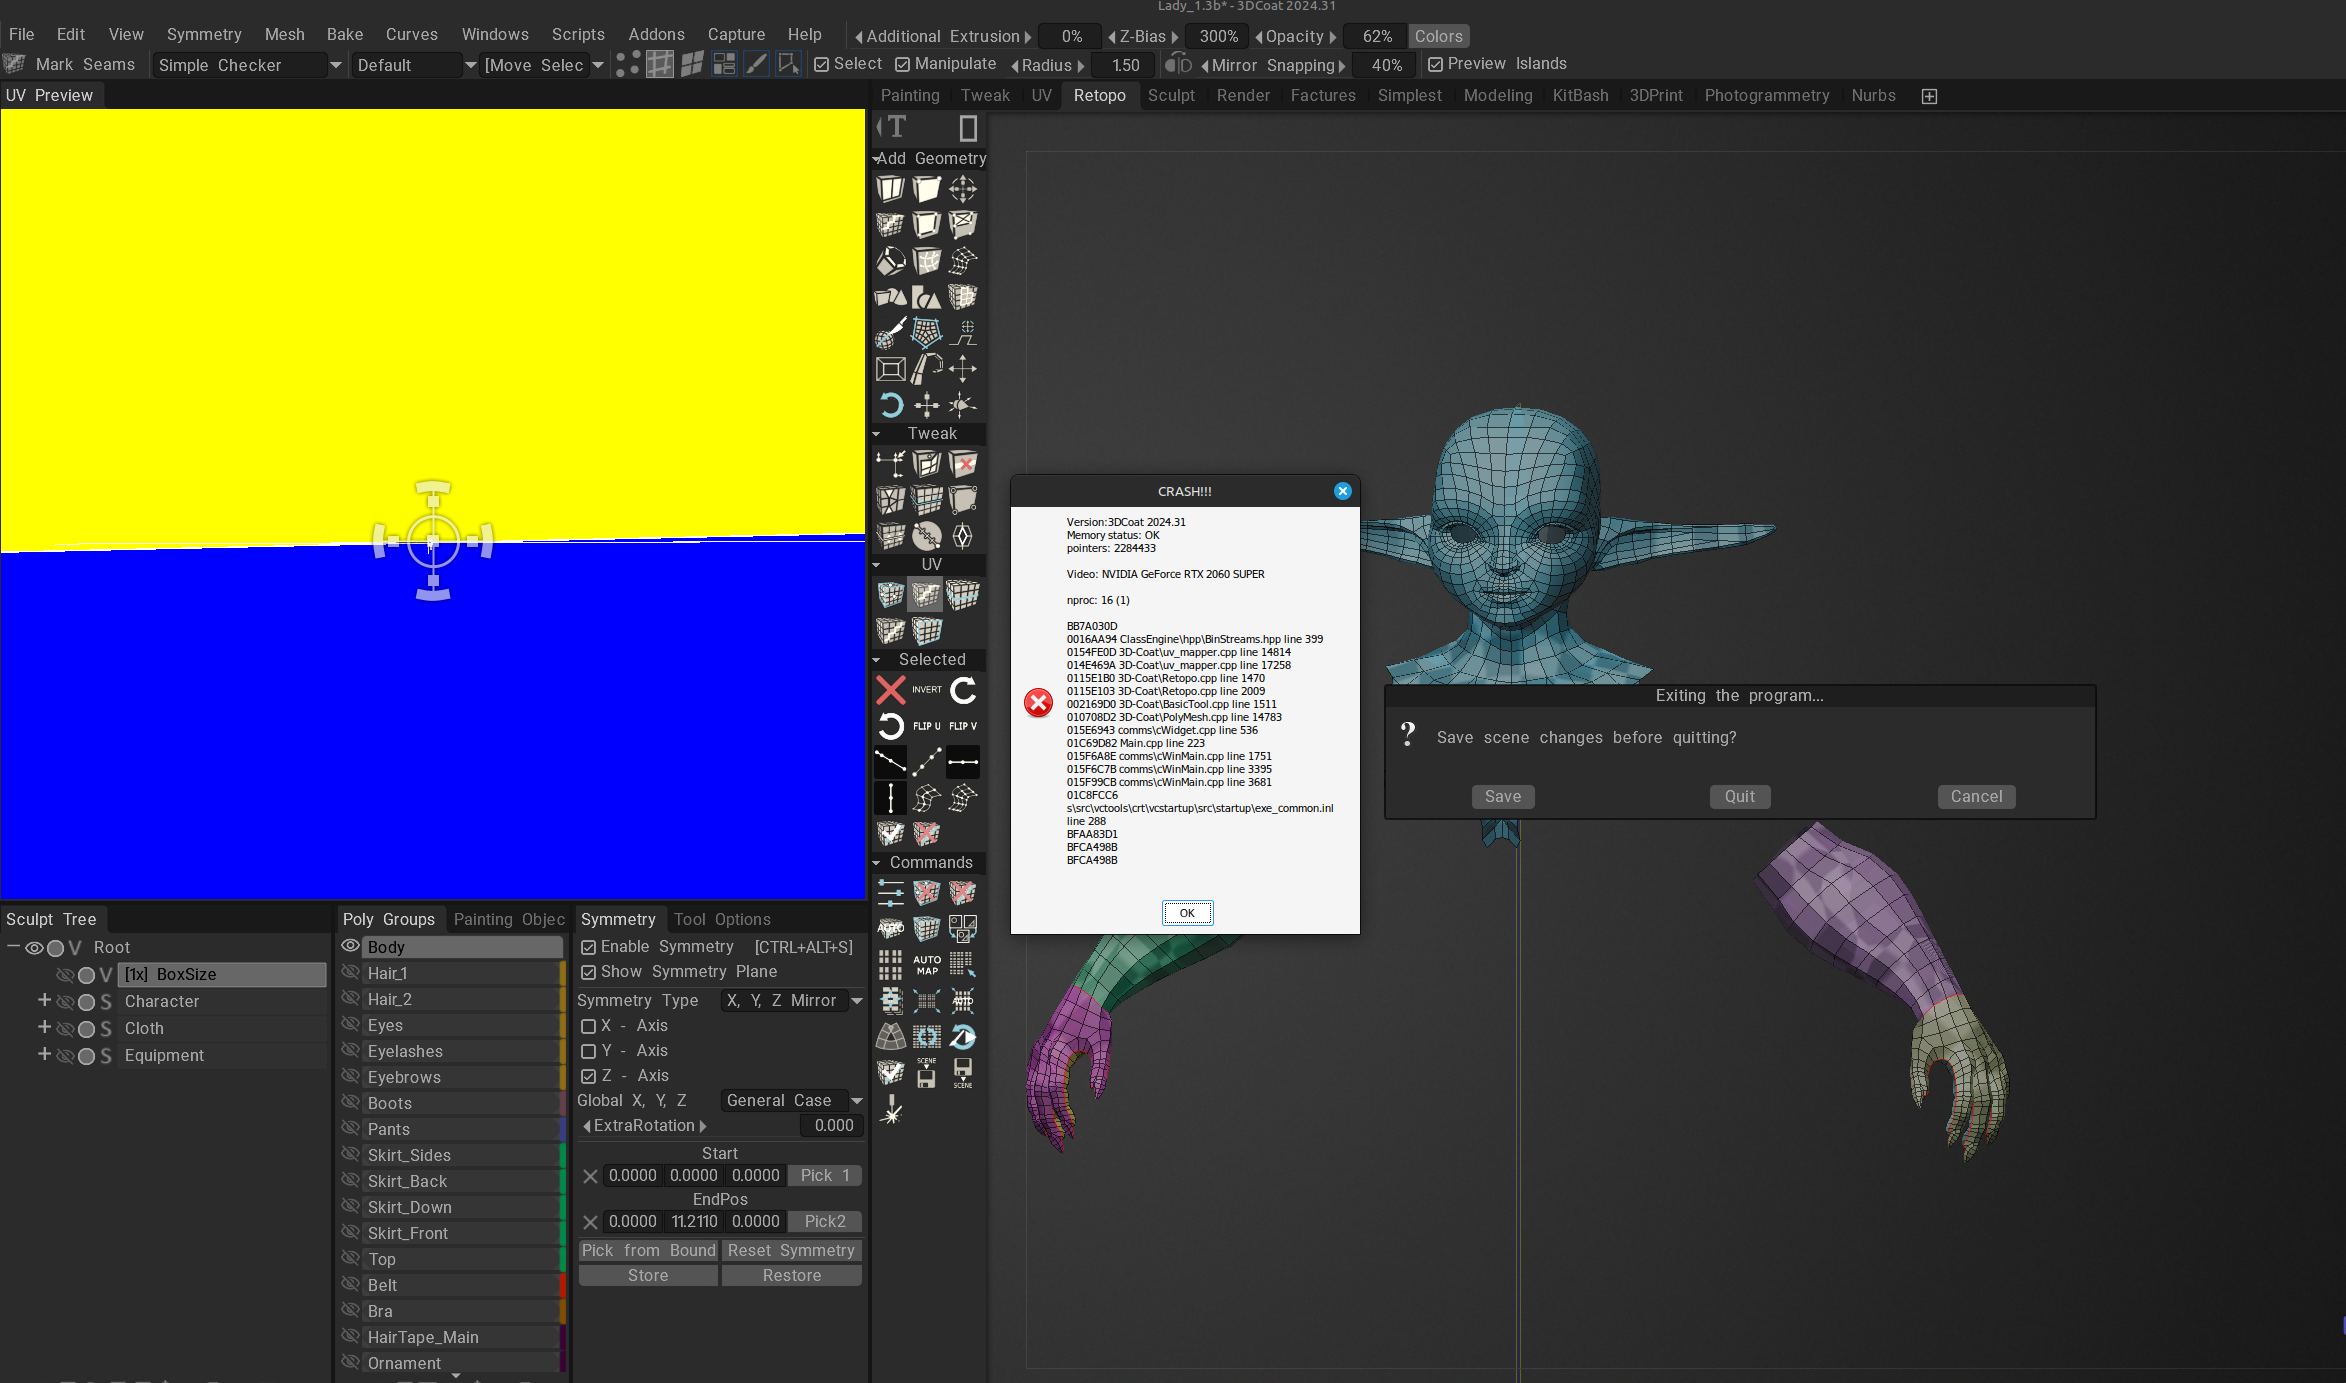
Task: Click the sliders settings icon under Commands
Action: pyautogui.click(x=890, y=893)
